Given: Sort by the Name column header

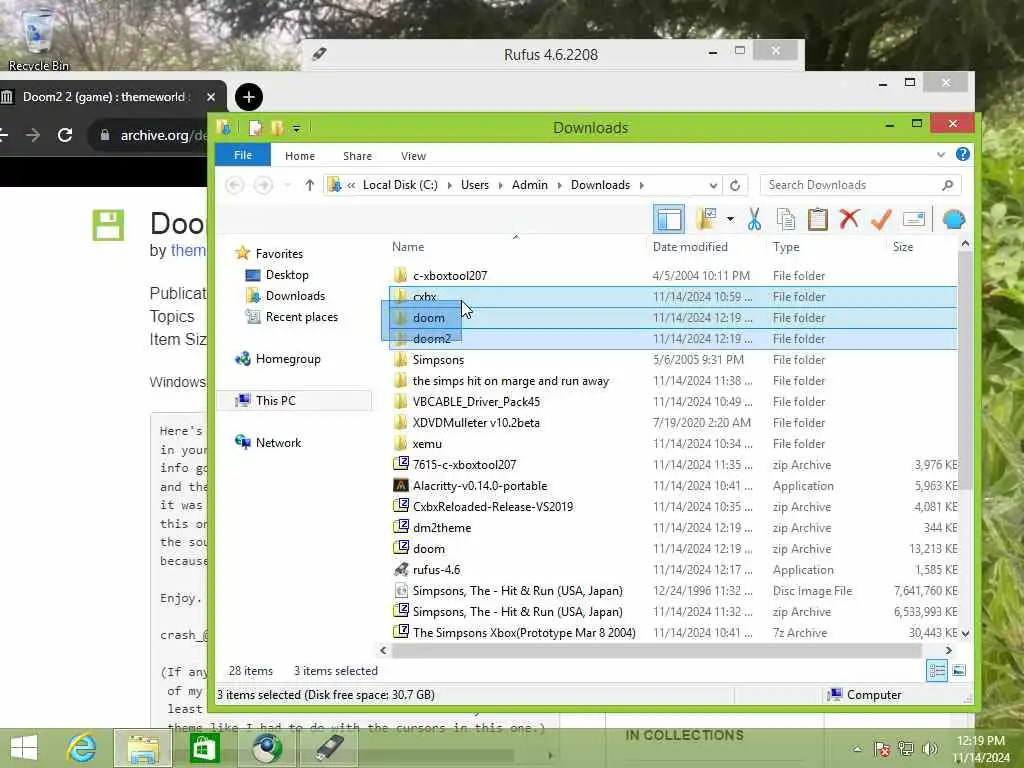Looking at the screenshot, I should coord(408,247).
